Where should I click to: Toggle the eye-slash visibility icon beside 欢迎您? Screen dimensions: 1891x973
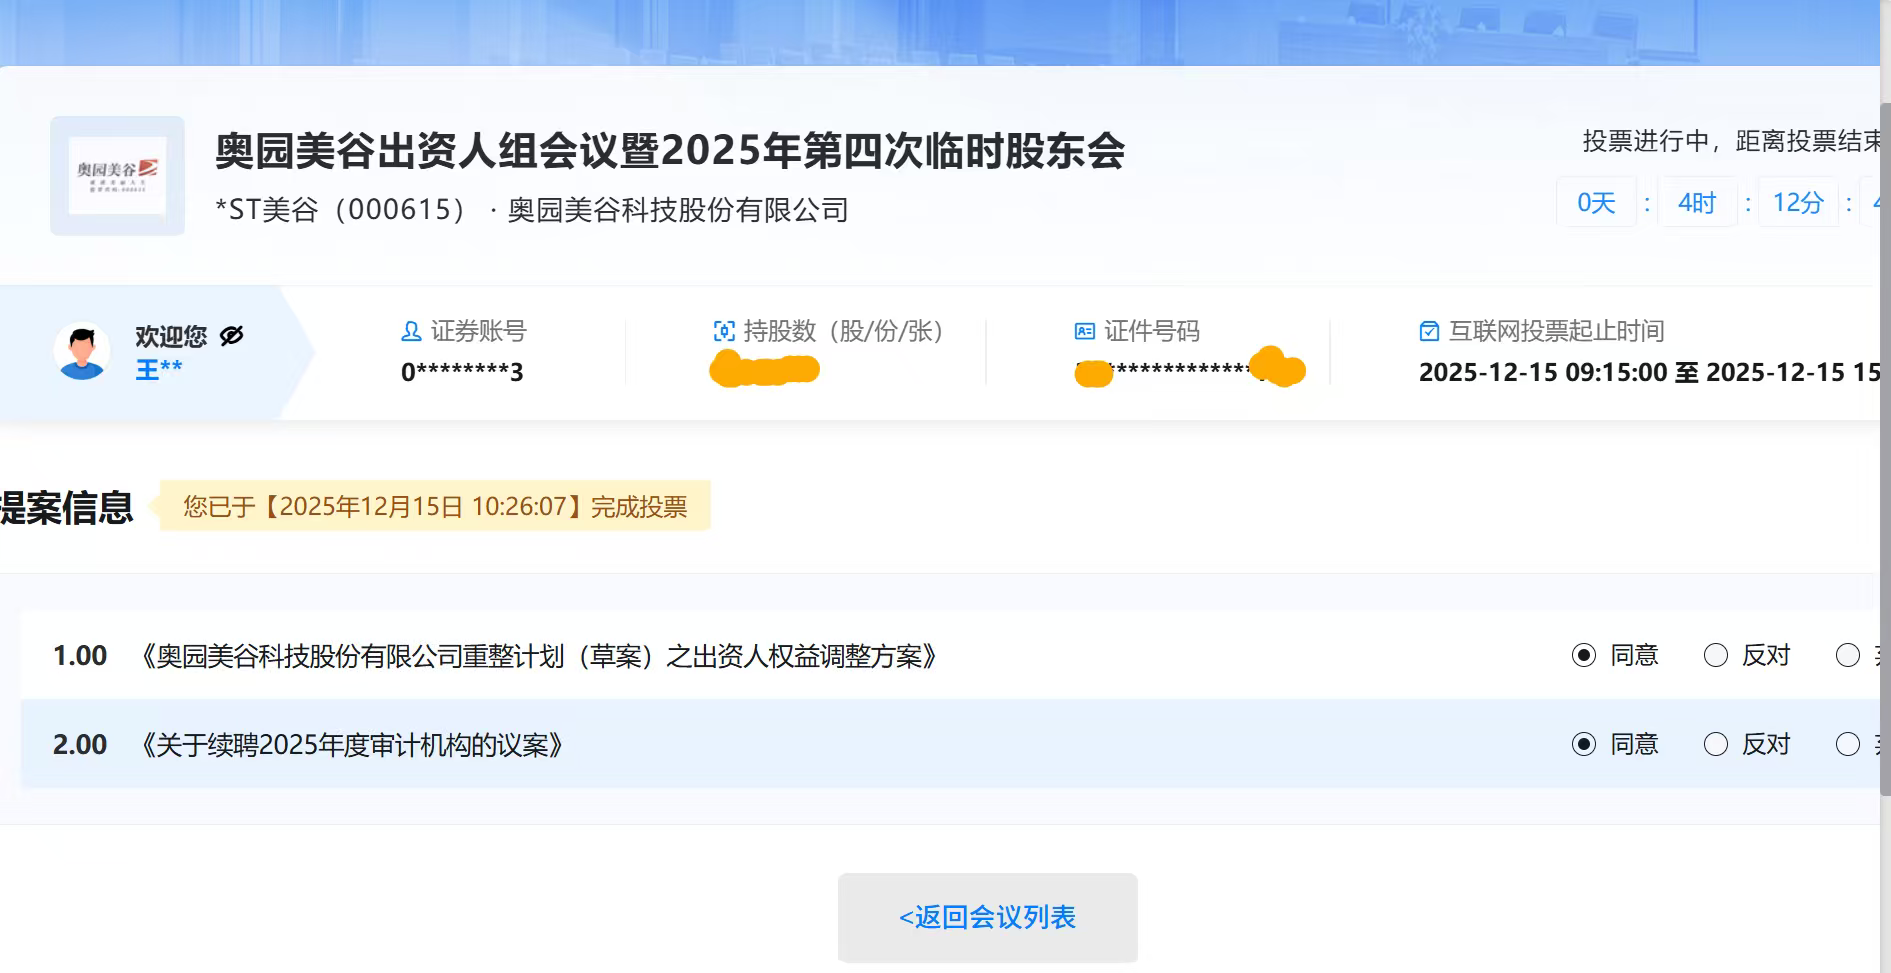point(232,336)
